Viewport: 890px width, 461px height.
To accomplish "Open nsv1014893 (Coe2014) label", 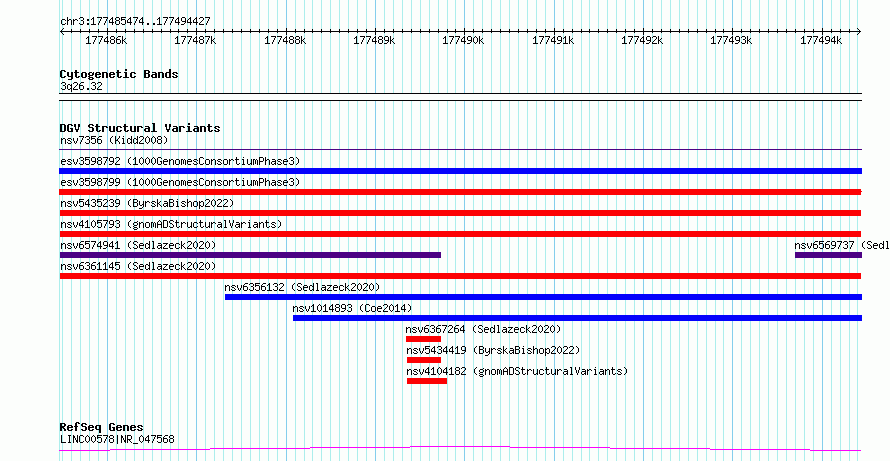I will coord(352,308).
